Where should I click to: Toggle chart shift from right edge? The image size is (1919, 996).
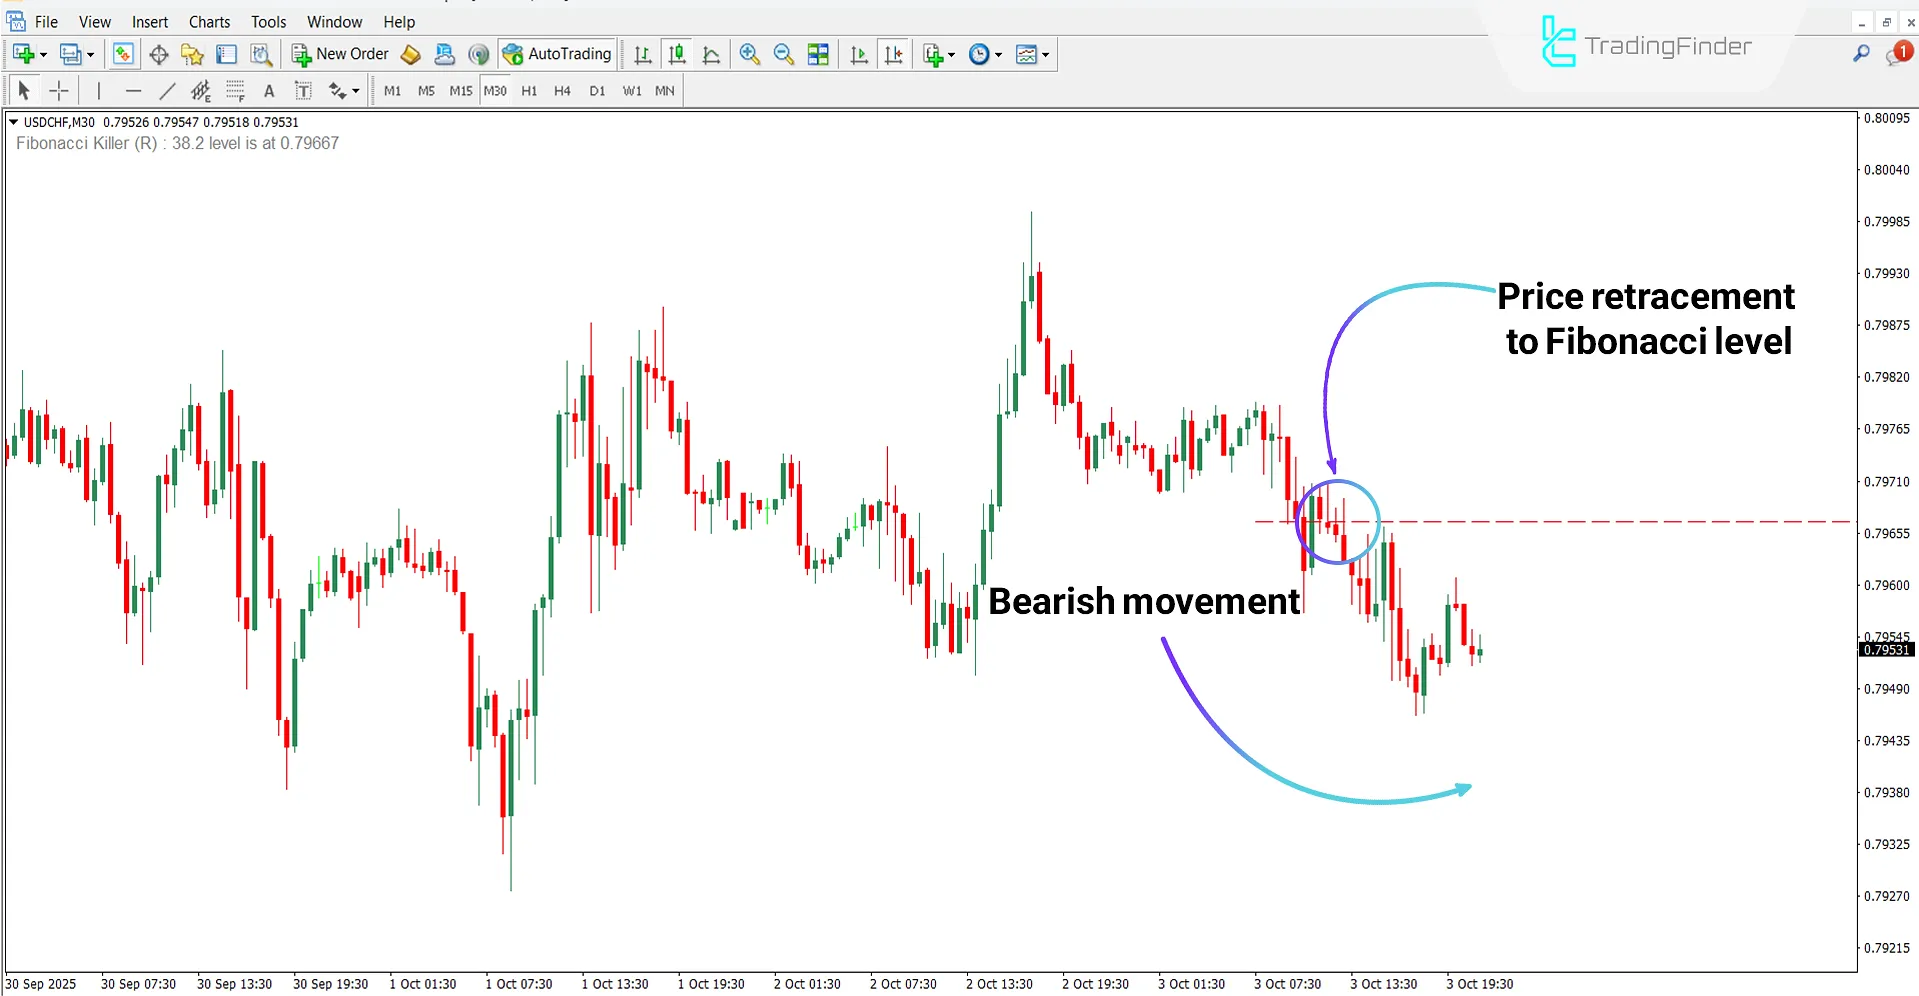(x=894, y=54)
